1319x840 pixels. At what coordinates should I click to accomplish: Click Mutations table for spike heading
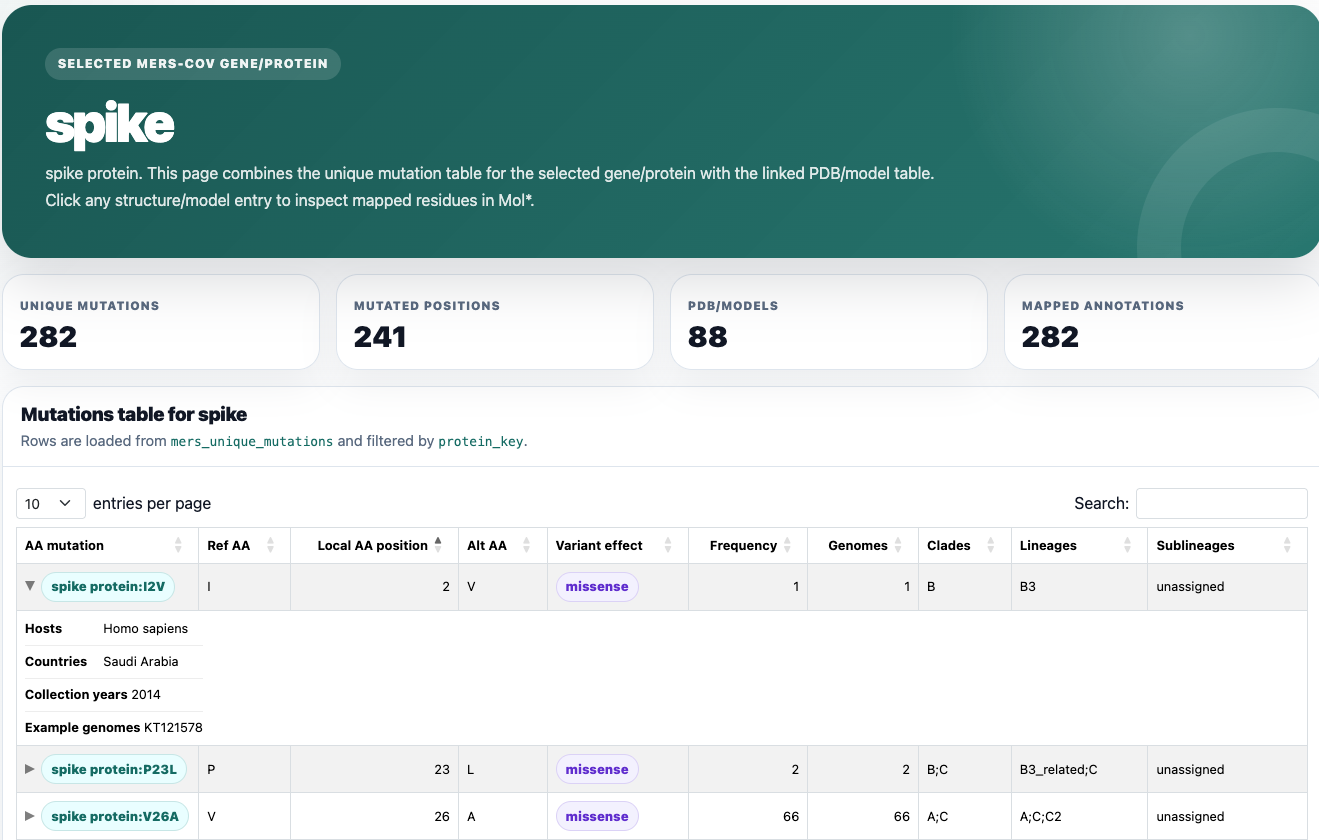[134, 414]
